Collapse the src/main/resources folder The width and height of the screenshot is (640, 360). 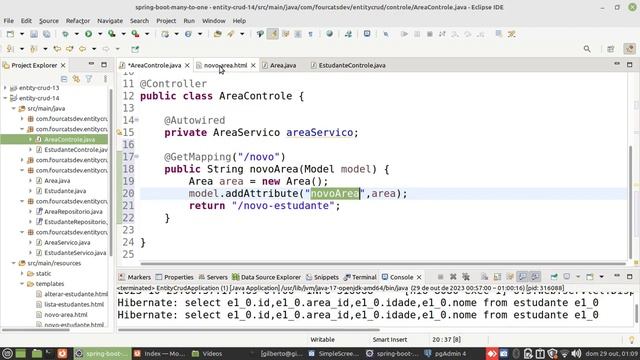[x=13, y=263]
